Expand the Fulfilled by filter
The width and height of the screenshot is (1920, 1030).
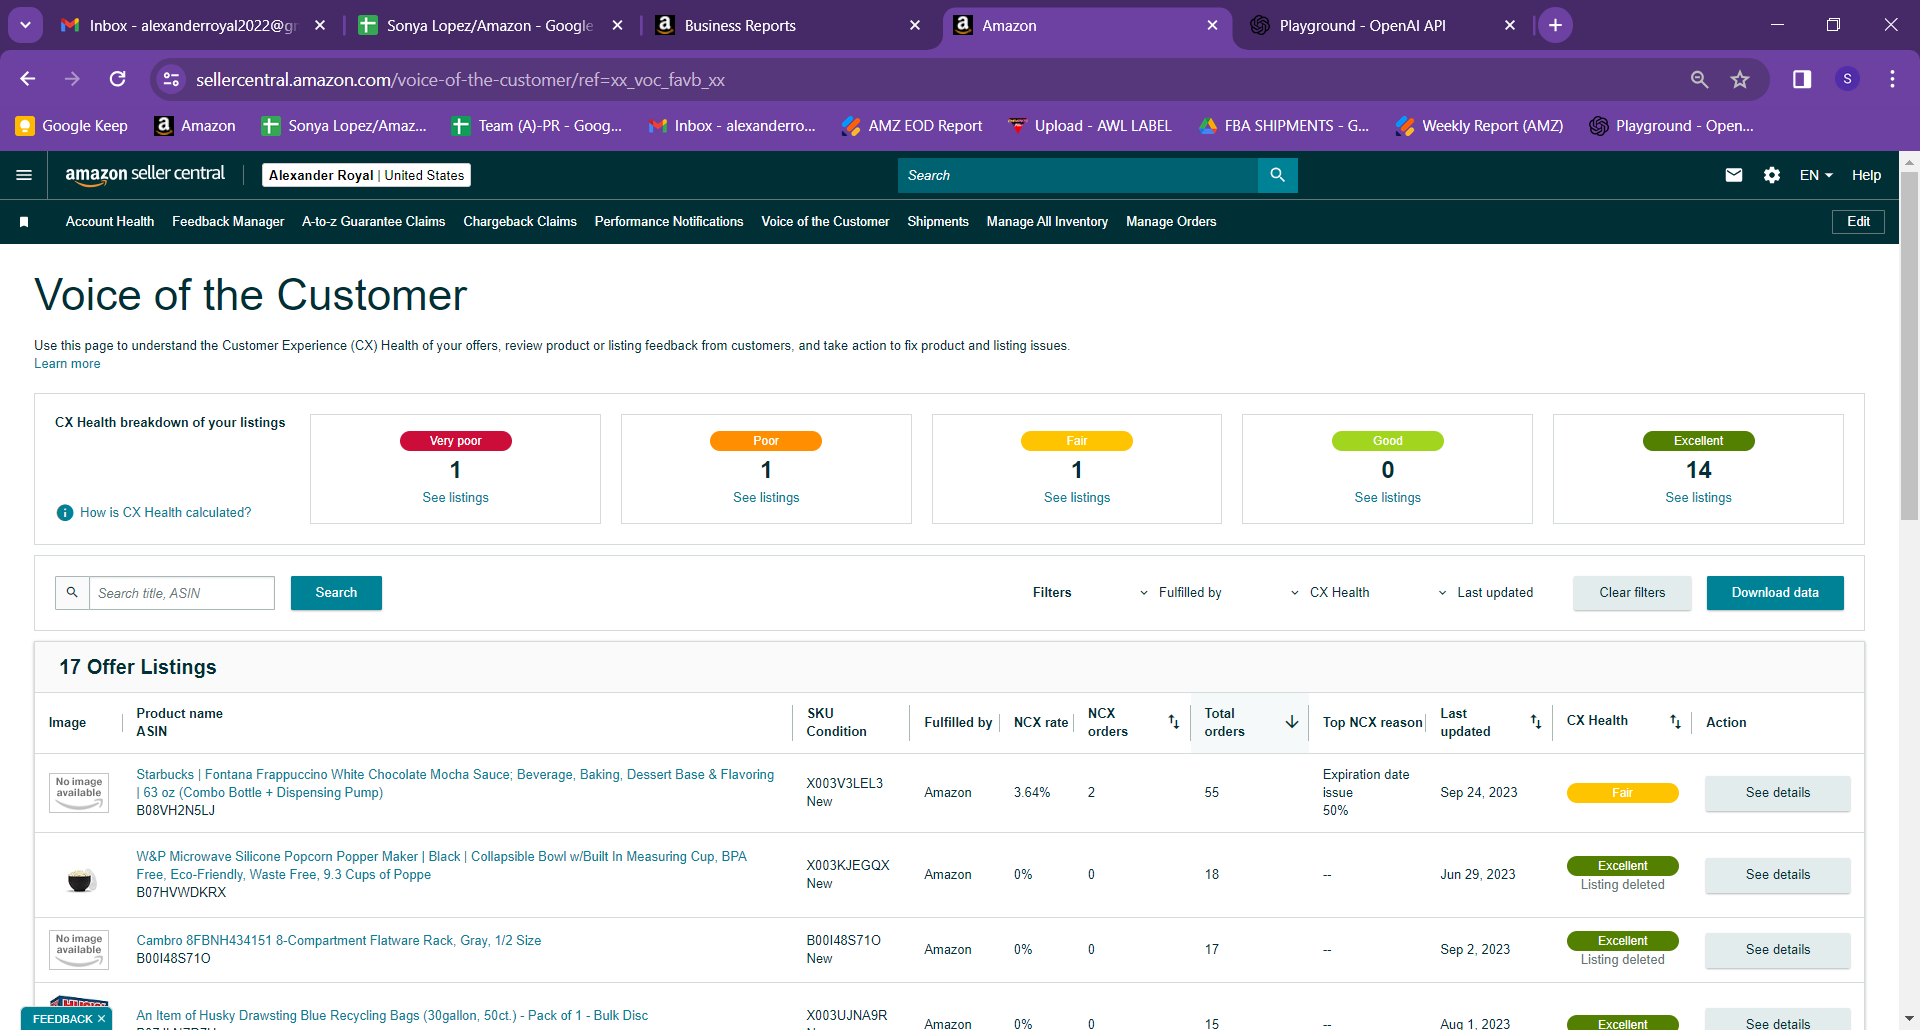click(x=1181, y=593)
